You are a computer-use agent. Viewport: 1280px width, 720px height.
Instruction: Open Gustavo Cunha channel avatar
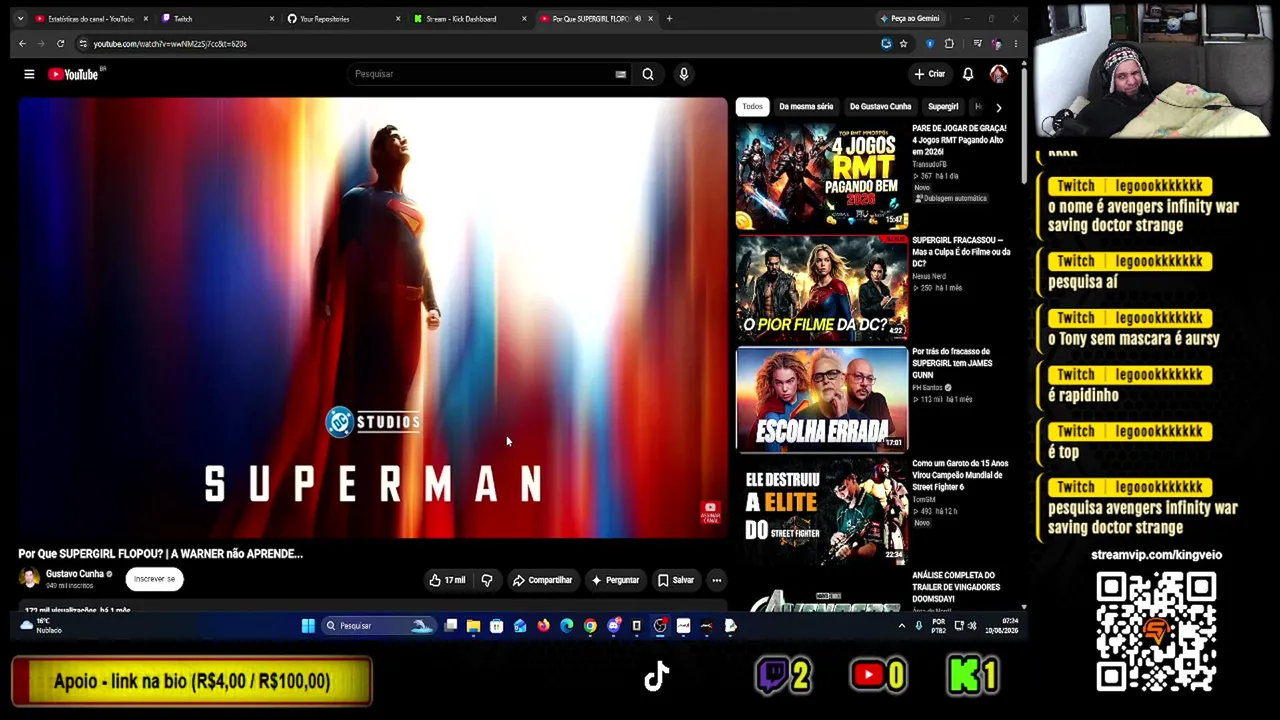(29, 578)
